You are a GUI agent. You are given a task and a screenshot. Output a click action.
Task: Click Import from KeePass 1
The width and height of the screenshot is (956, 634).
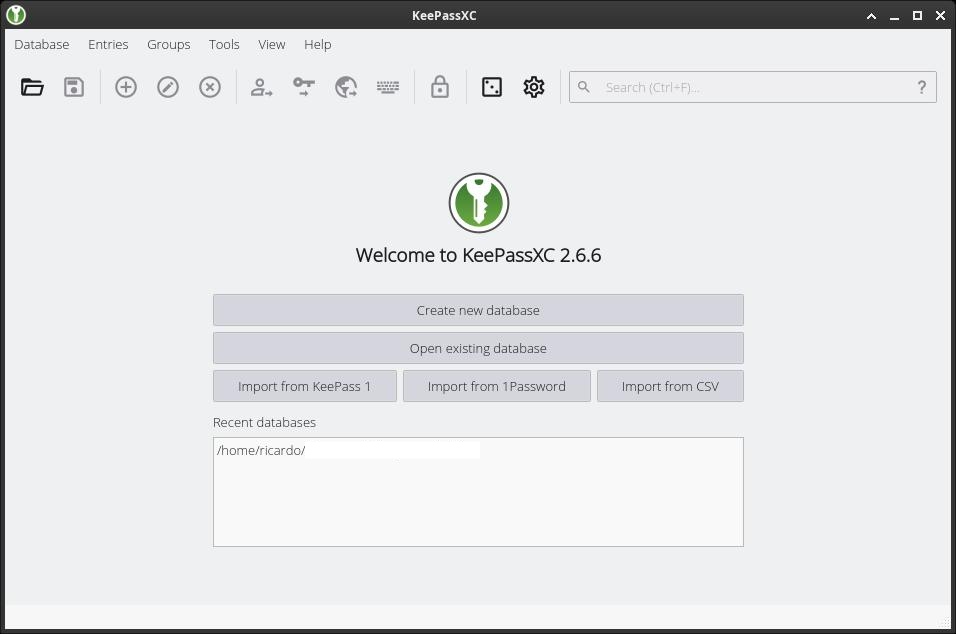click(305, 386)
